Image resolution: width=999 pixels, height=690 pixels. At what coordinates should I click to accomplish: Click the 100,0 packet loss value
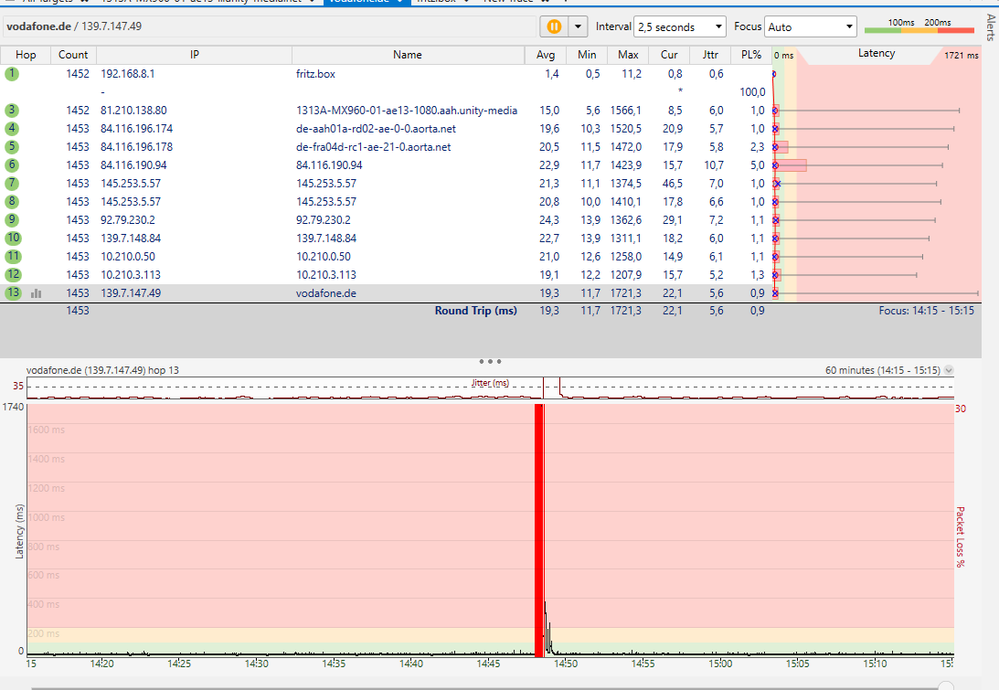[752, 92]
